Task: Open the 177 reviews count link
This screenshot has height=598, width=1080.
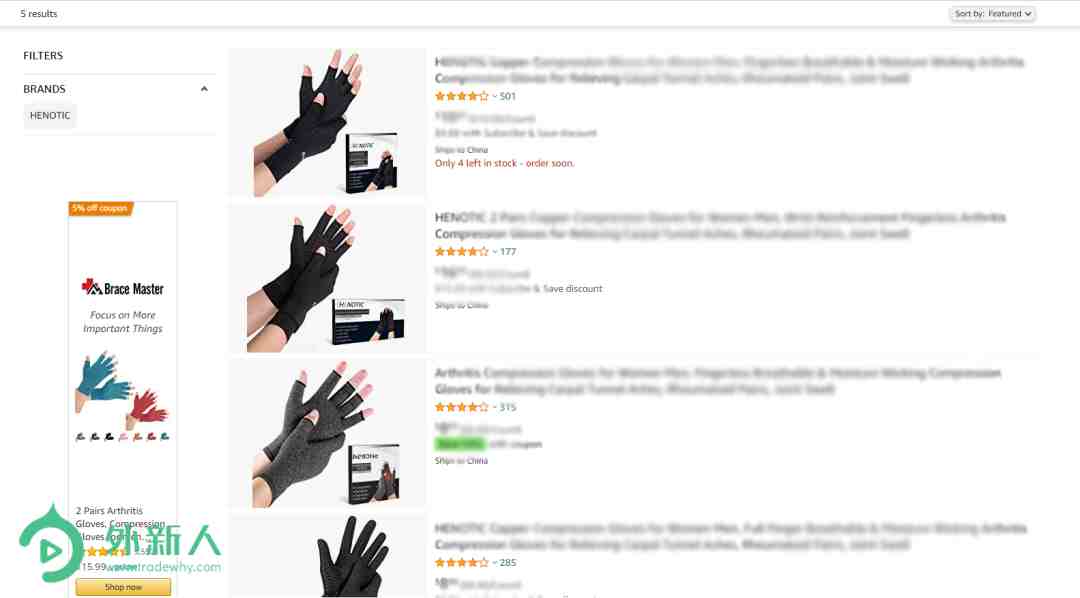Action: pyautogui.click(x=508, y=252)
